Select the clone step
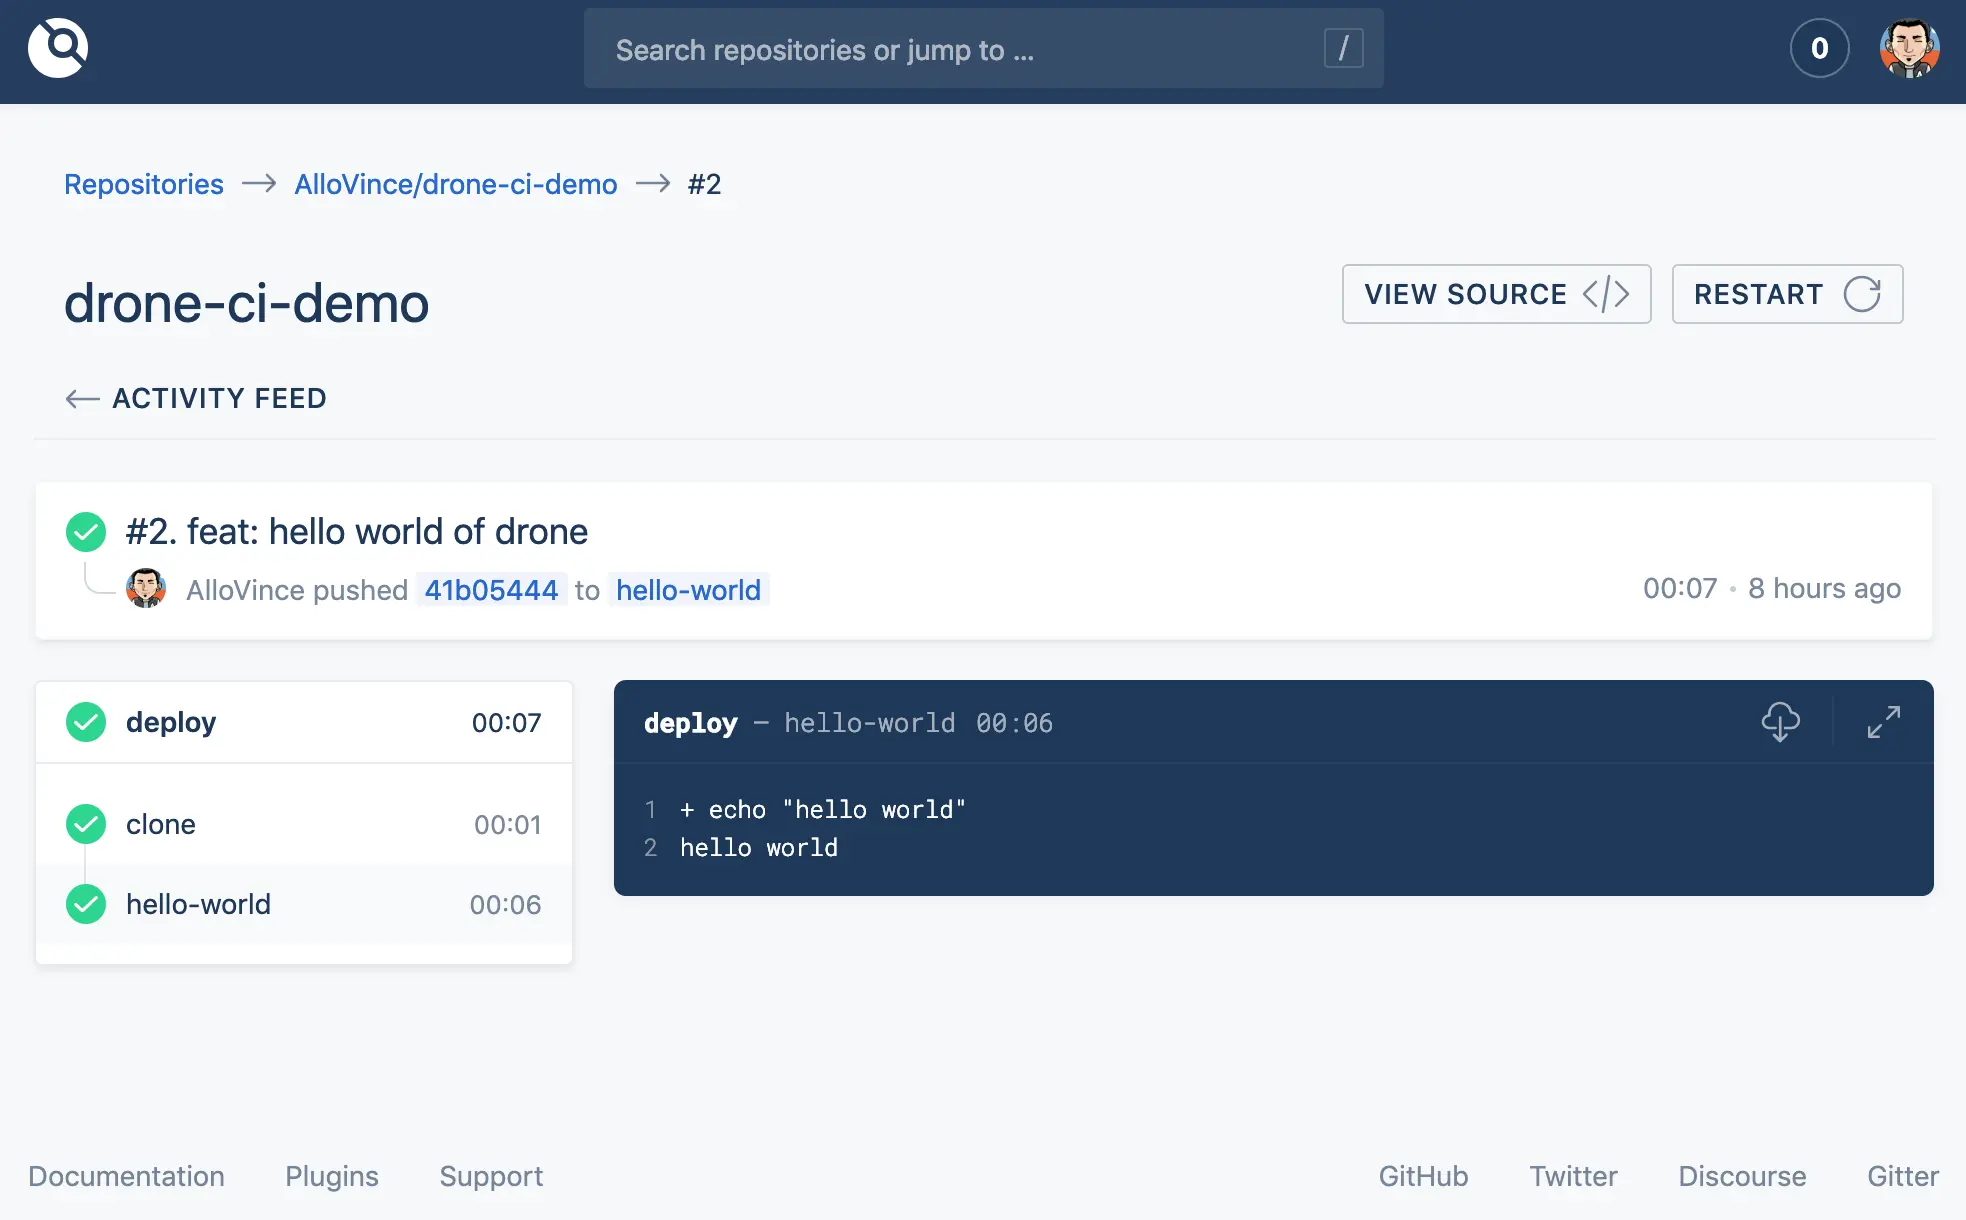The width and height of the screenshot is (1966, 1220). (304, 824)
